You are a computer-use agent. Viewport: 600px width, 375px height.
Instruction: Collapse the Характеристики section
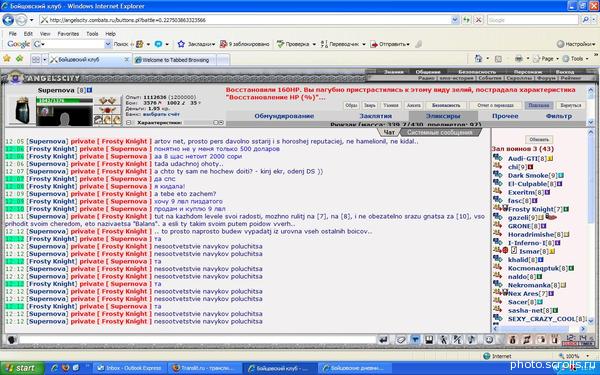click(x=129, y=122)
